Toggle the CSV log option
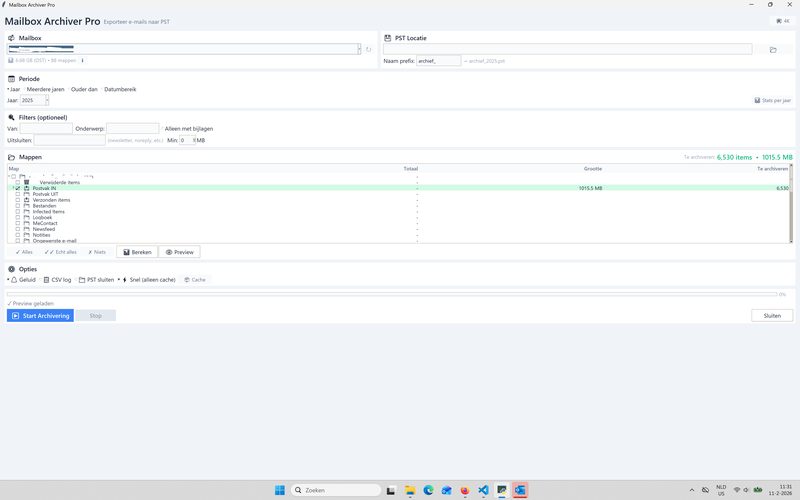 click(x=57, y=280)
